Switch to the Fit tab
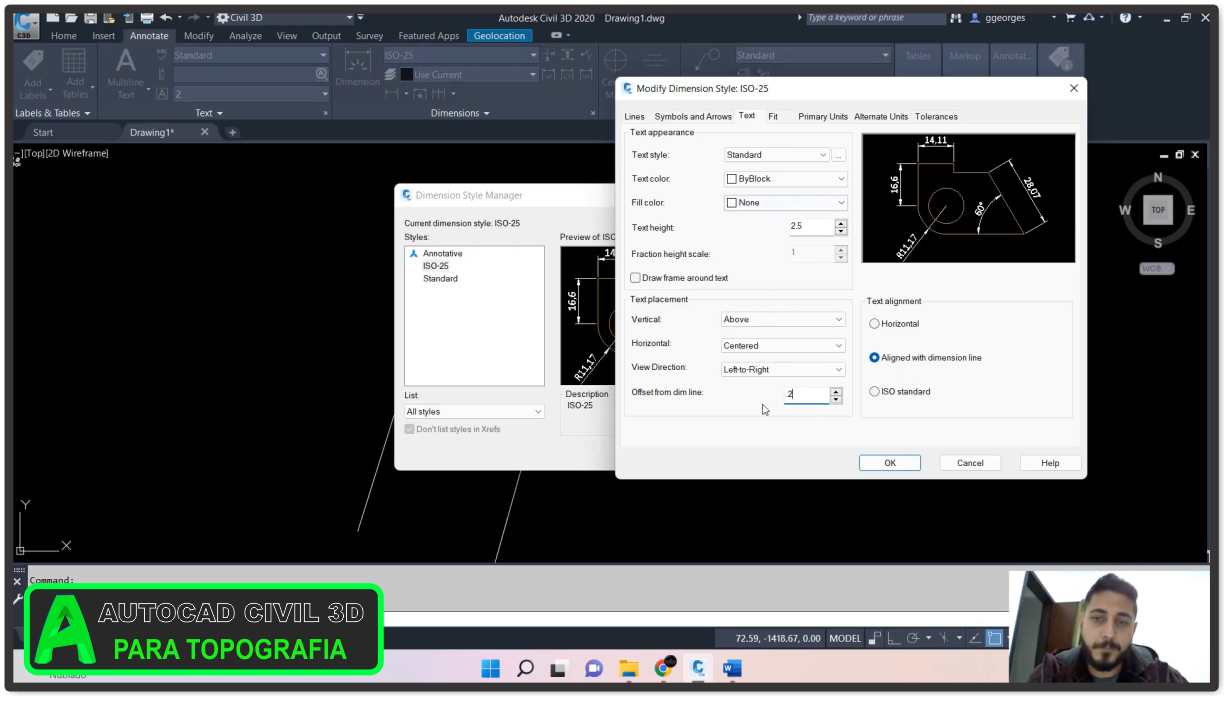The height and width of the screenshot is (702, 1229). [x=773, y=117]
